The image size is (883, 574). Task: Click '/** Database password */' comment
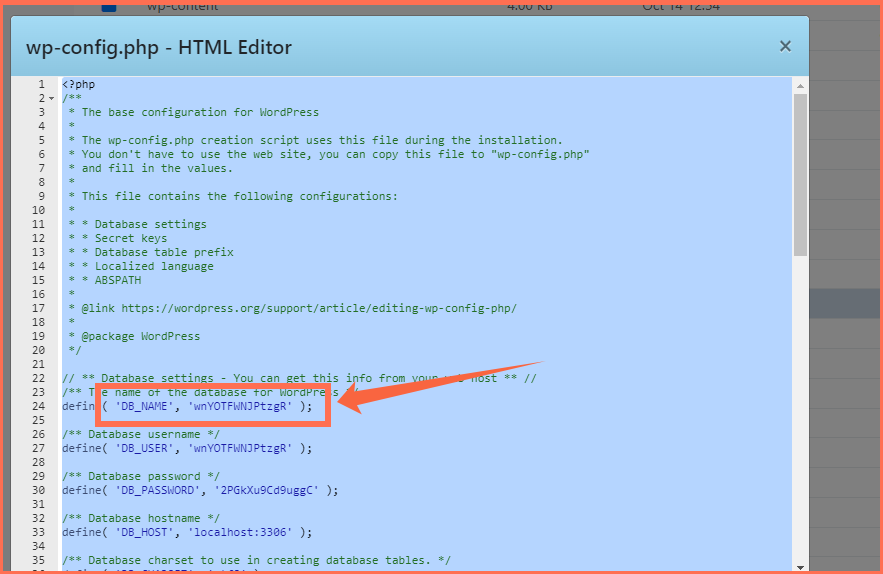[141, 477]
